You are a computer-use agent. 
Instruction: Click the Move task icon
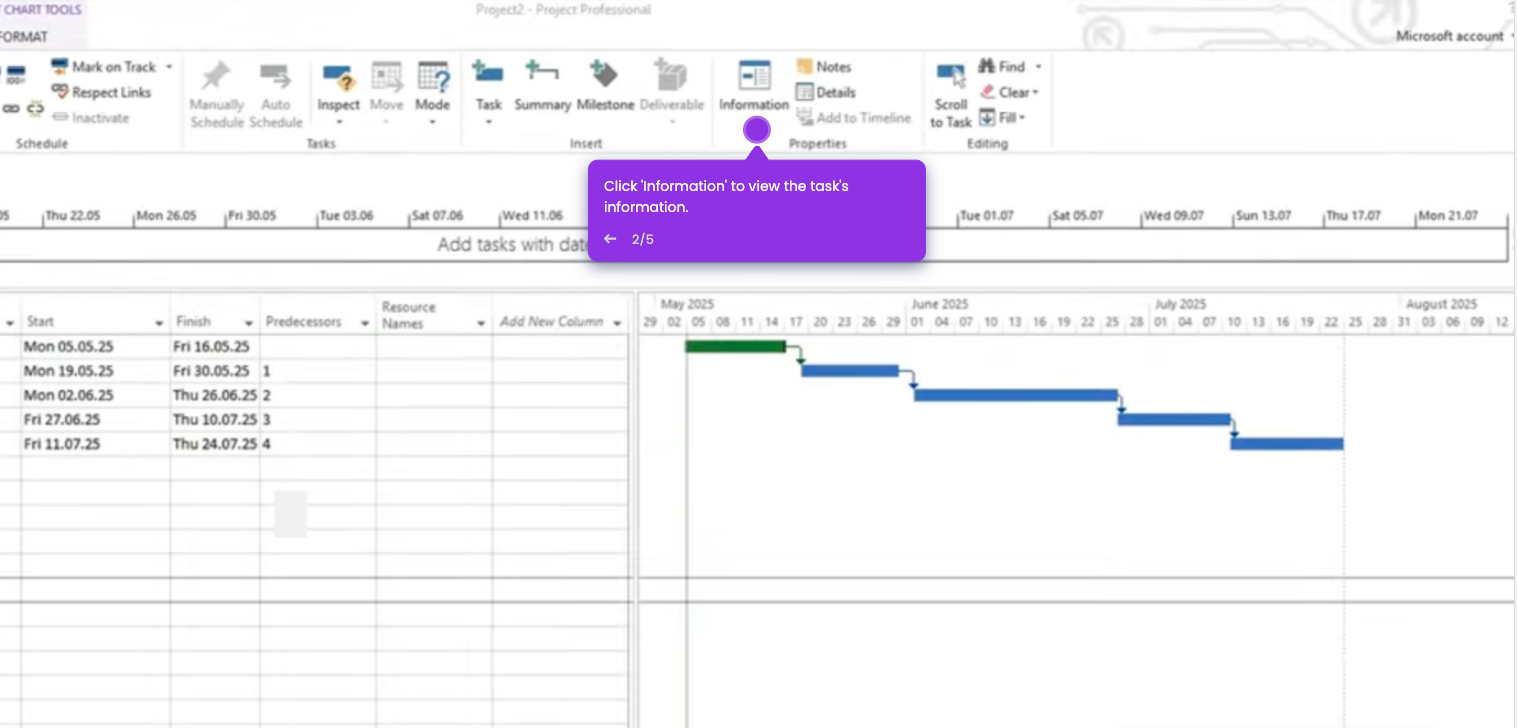(386, 76)
